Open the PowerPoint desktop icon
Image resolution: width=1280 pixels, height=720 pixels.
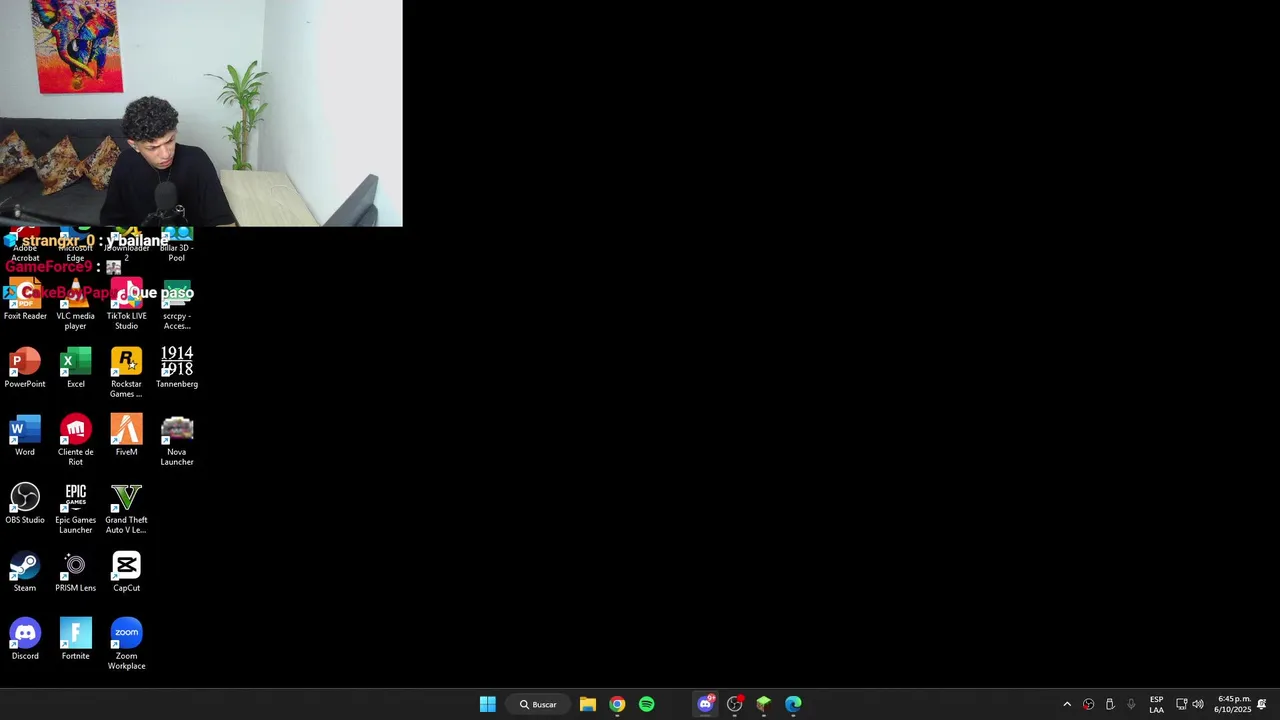click(25, 368)
